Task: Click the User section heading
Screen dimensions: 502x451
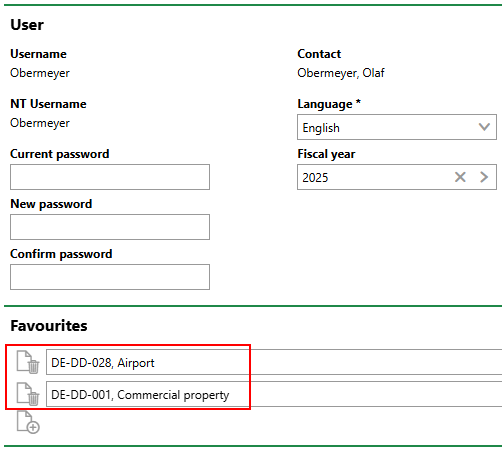Action: click(x=27, y=25)
